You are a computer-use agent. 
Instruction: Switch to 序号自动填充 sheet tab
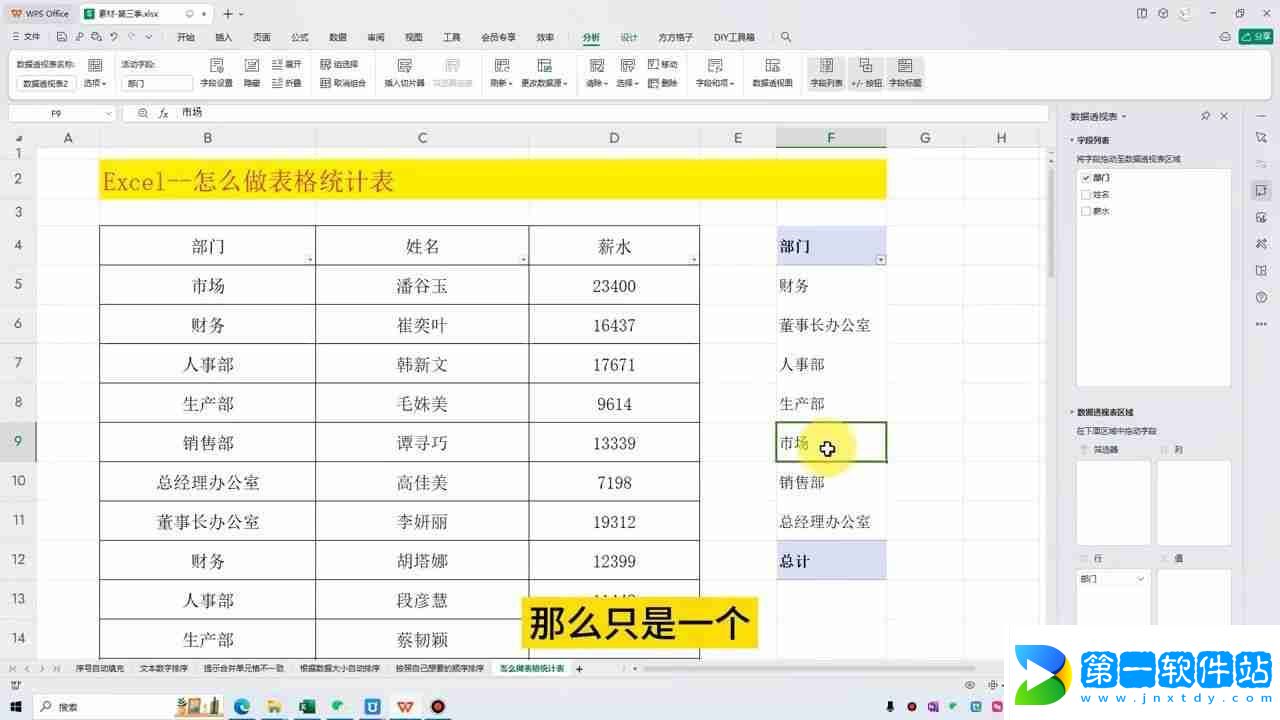point(100,668)
